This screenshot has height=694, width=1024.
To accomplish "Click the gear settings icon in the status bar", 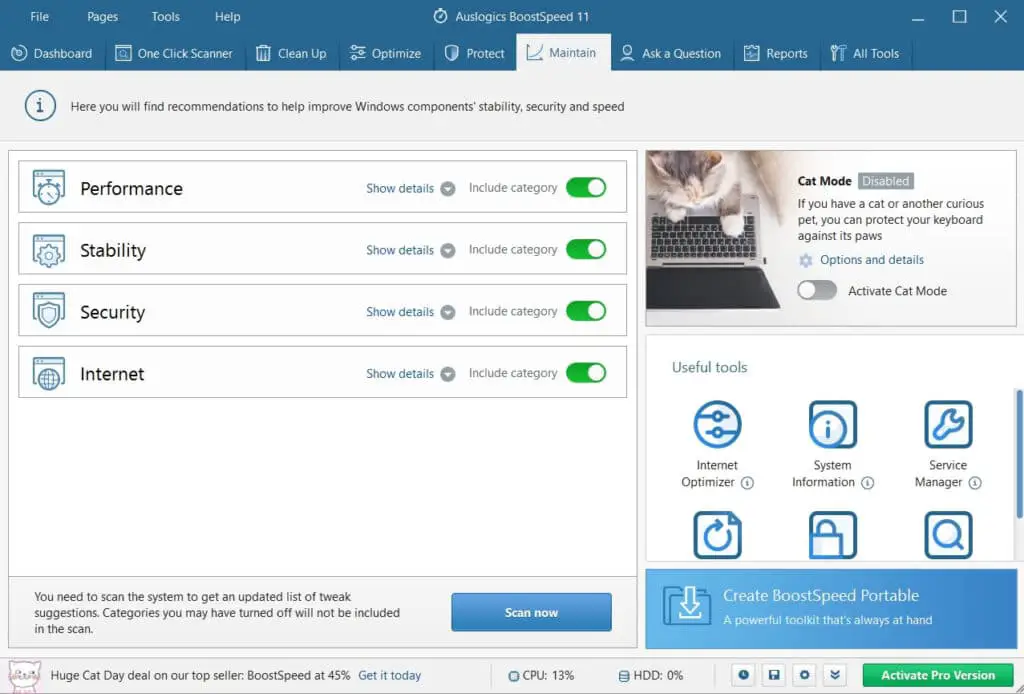I will point(804,675).
